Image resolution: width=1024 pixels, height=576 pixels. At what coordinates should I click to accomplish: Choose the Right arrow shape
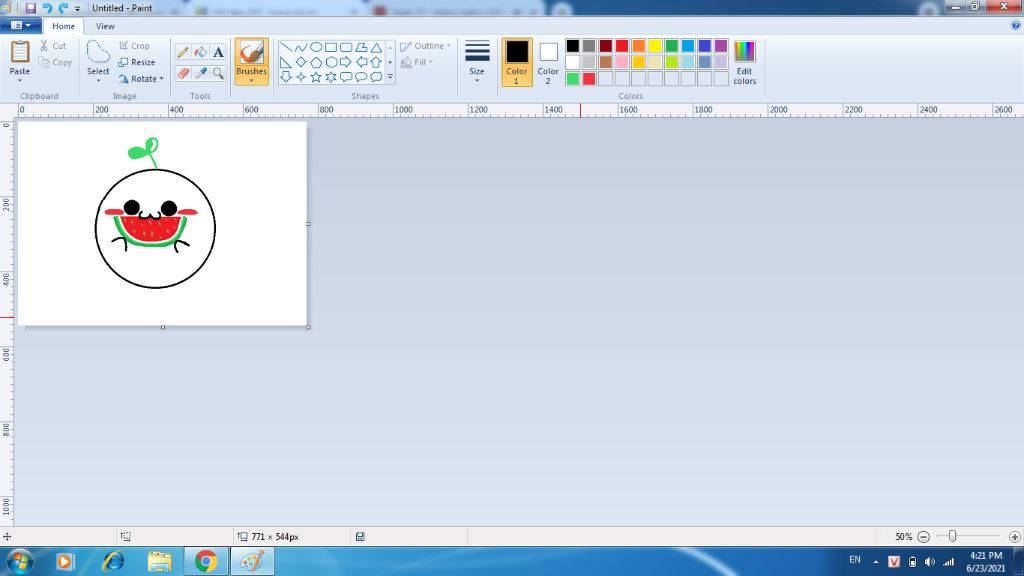[x=346, y=62]
